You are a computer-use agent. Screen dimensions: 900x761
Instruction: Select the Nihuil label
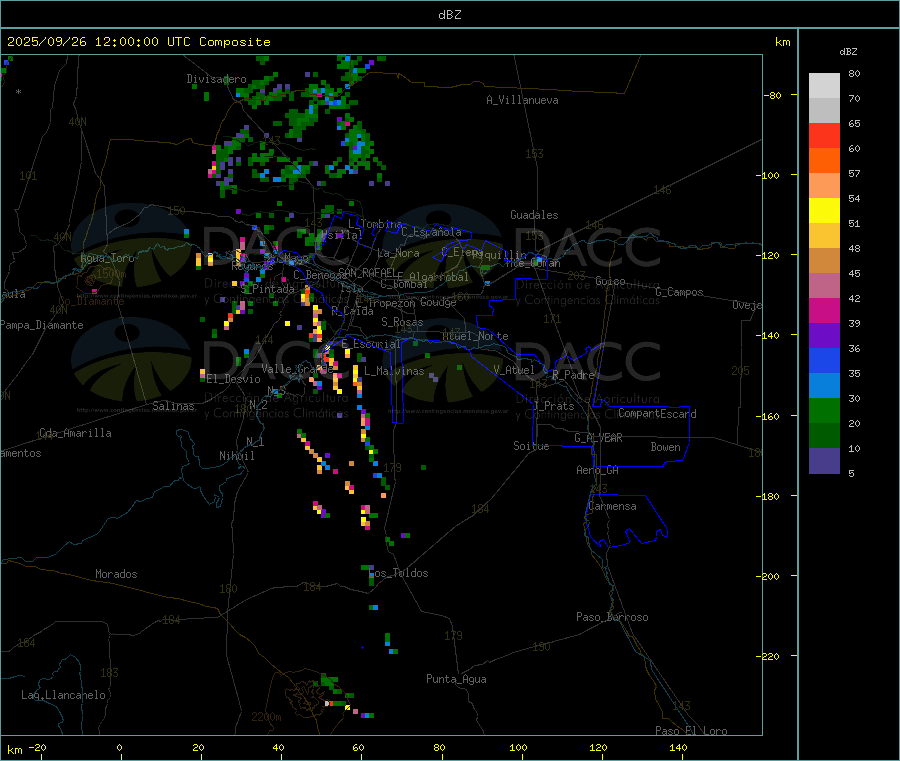pyautogui.click(x=236, y=456)
